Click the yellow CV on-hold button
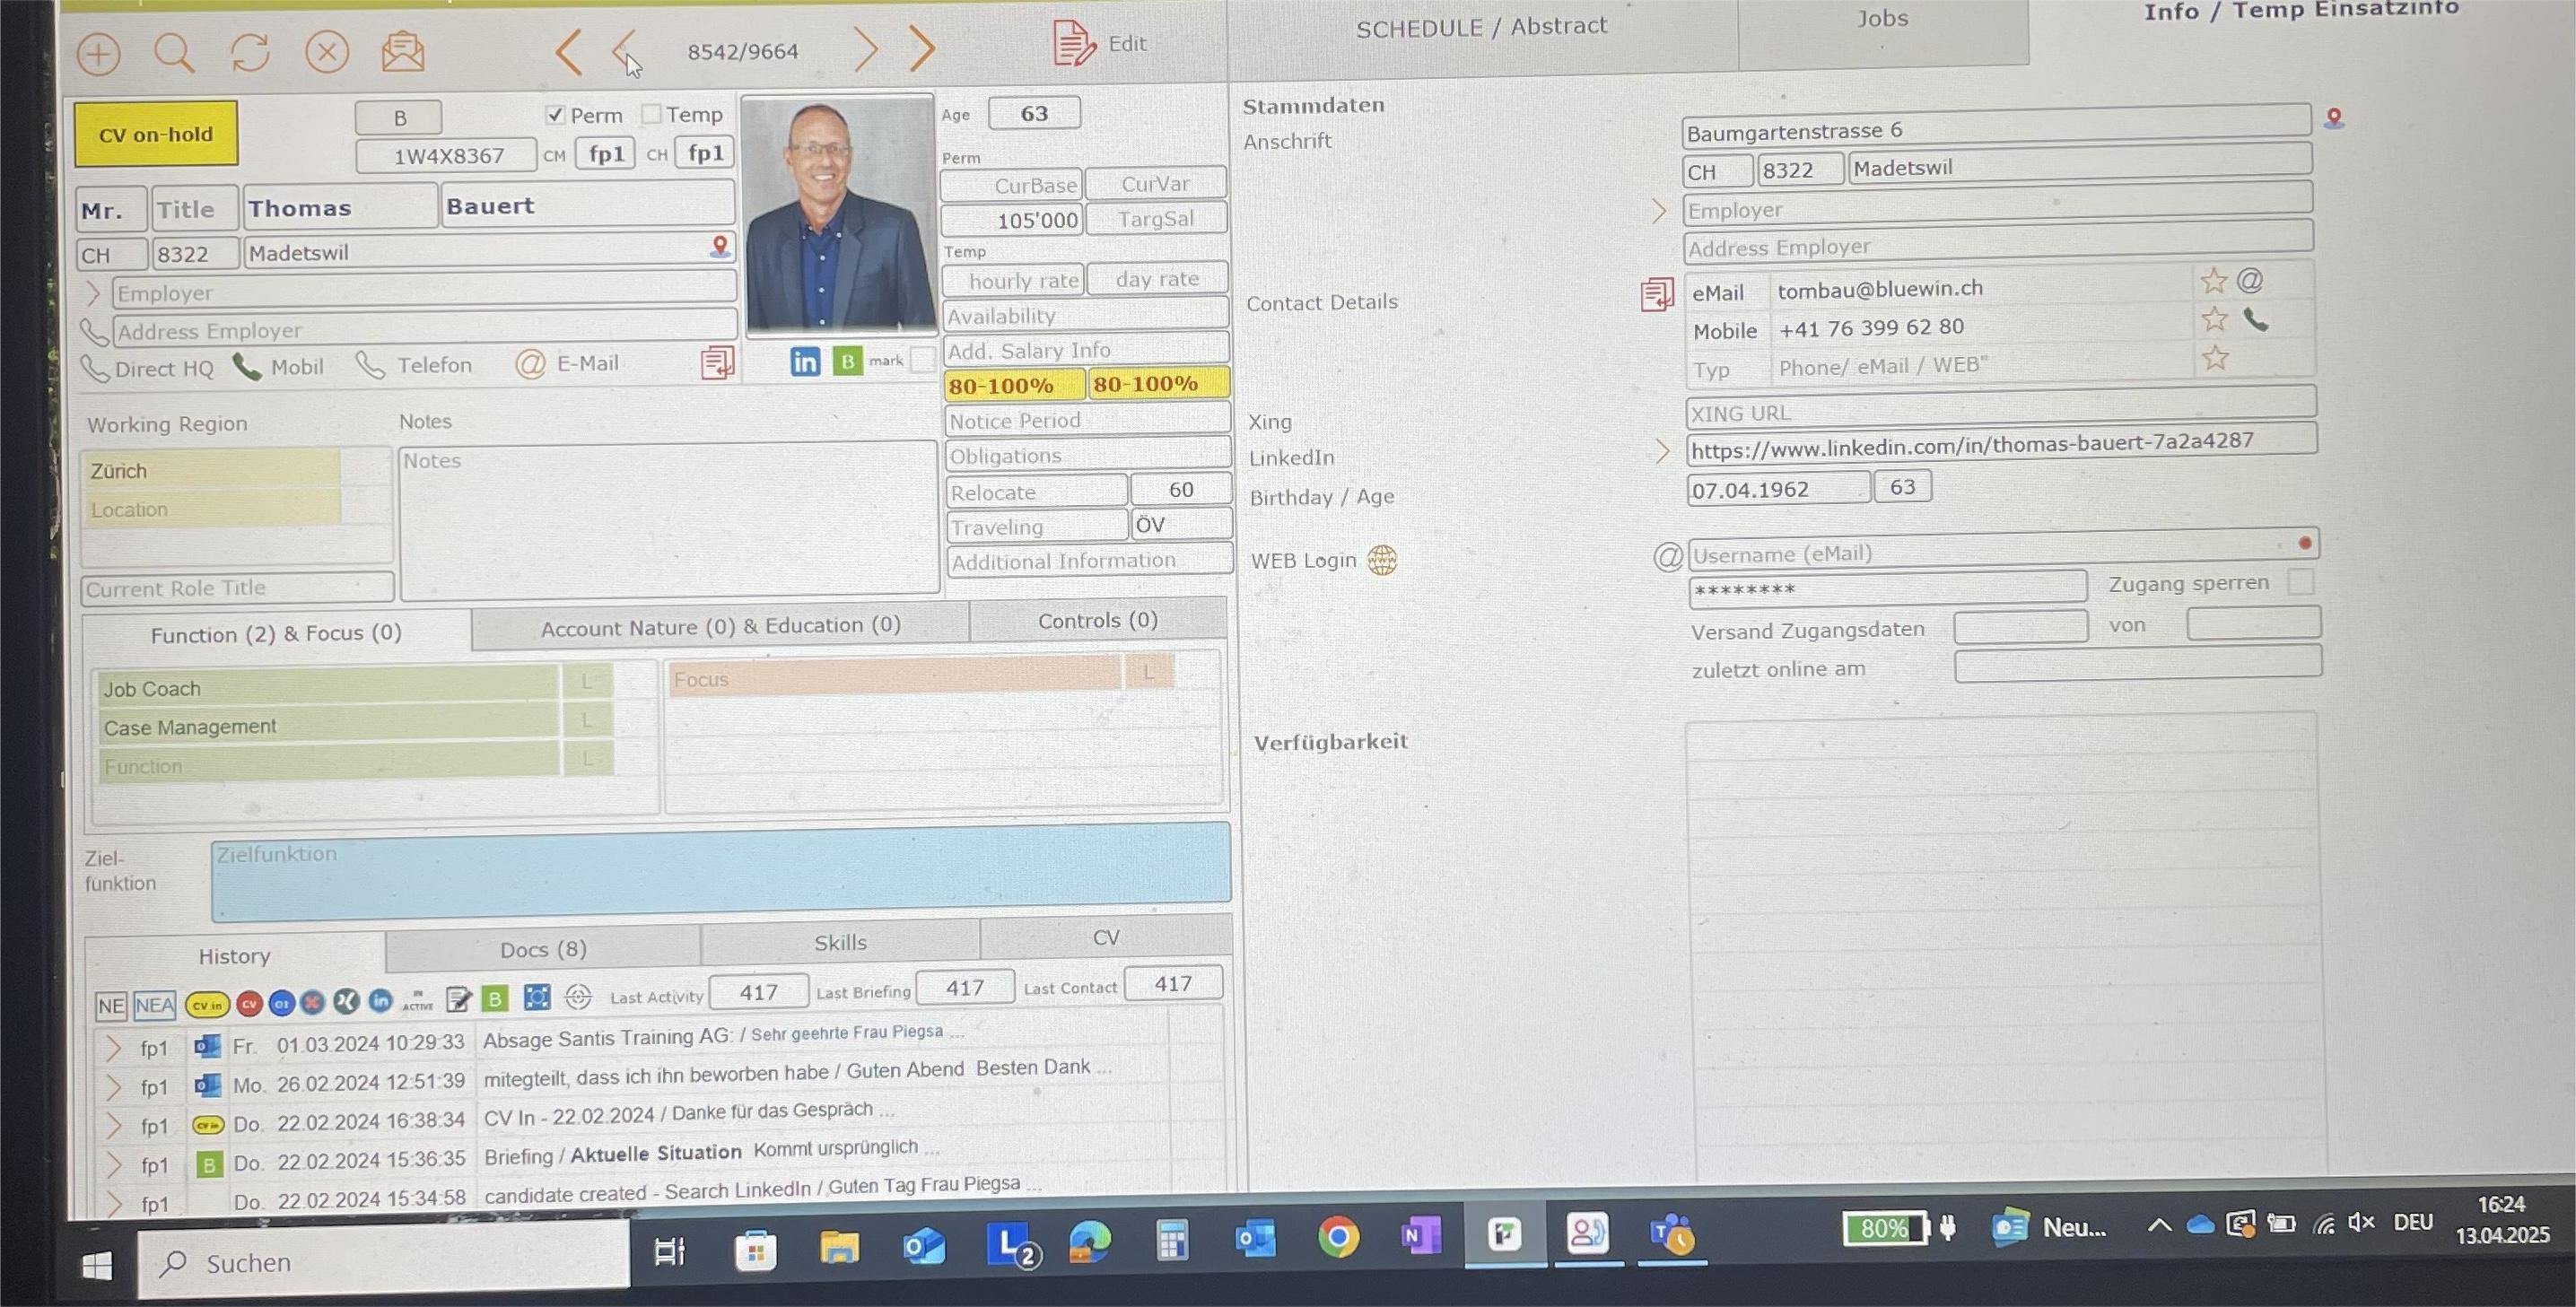The image size is (2576, 1307). pos(156,134)
